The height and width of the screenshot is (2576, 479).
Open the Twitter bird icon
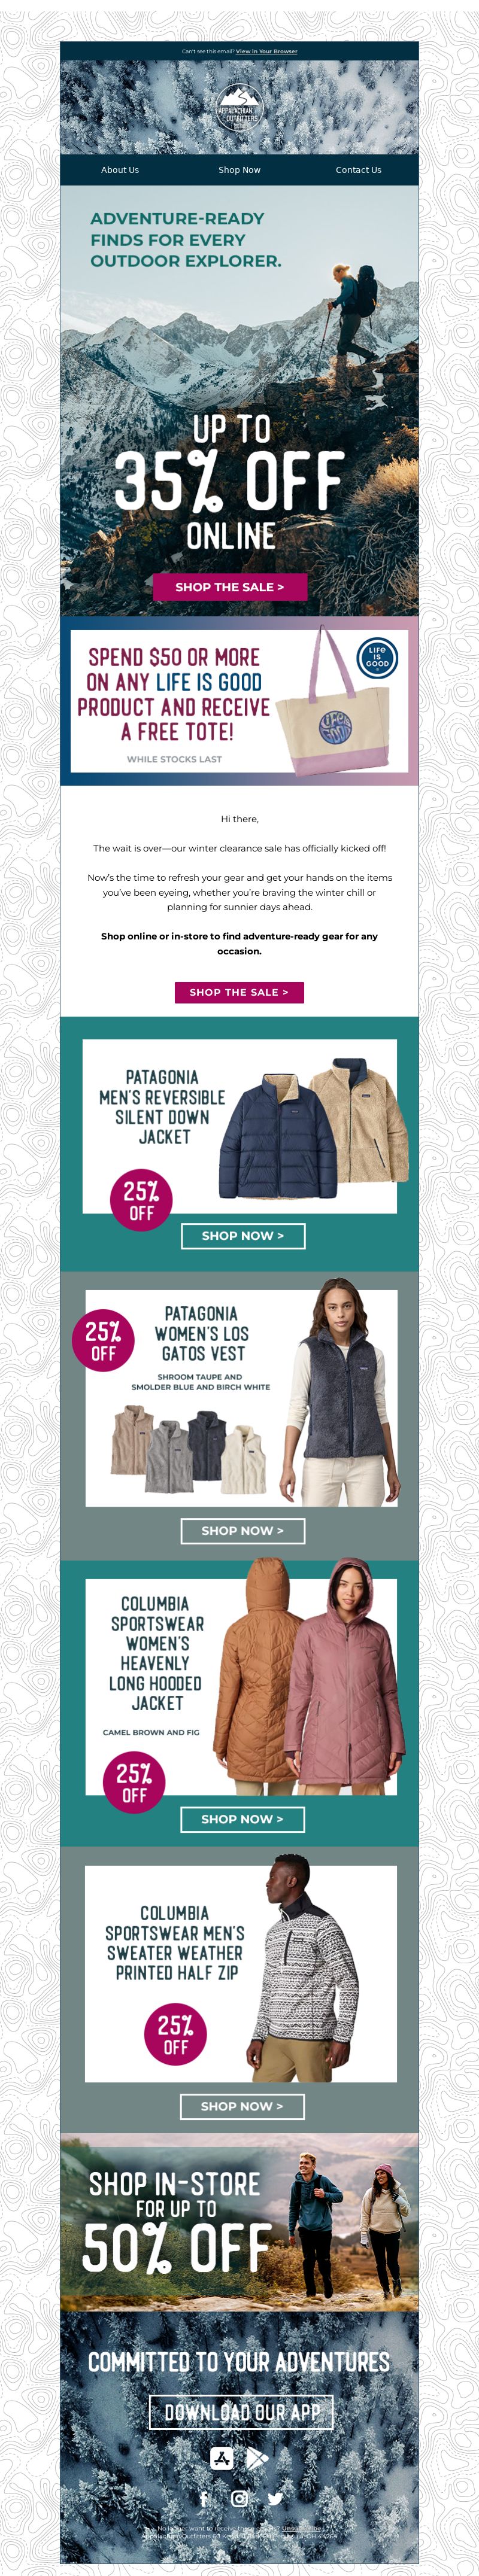(x=275, y=2498)
